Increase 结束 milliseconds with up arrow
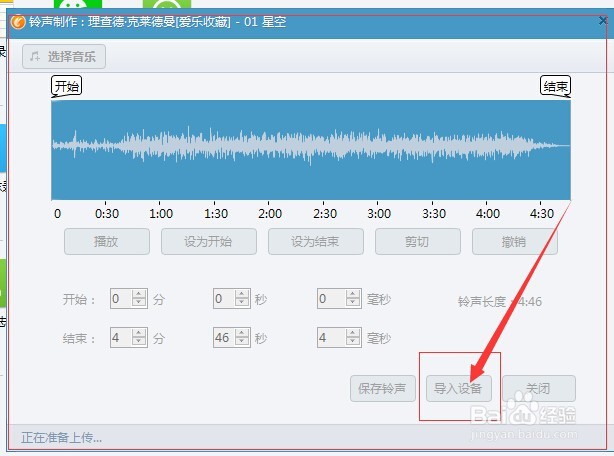 point(353,333)
